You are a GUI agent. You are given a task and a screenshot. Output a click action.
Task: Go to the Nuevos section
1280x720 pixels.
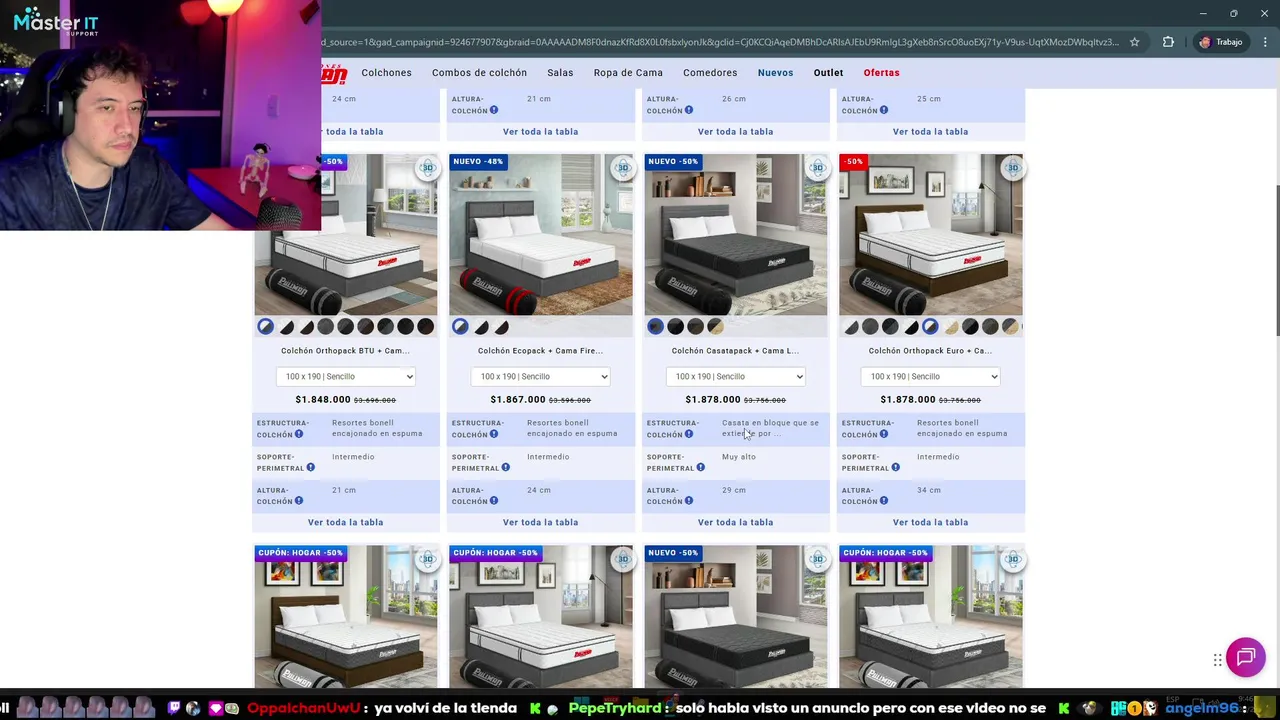775,73
